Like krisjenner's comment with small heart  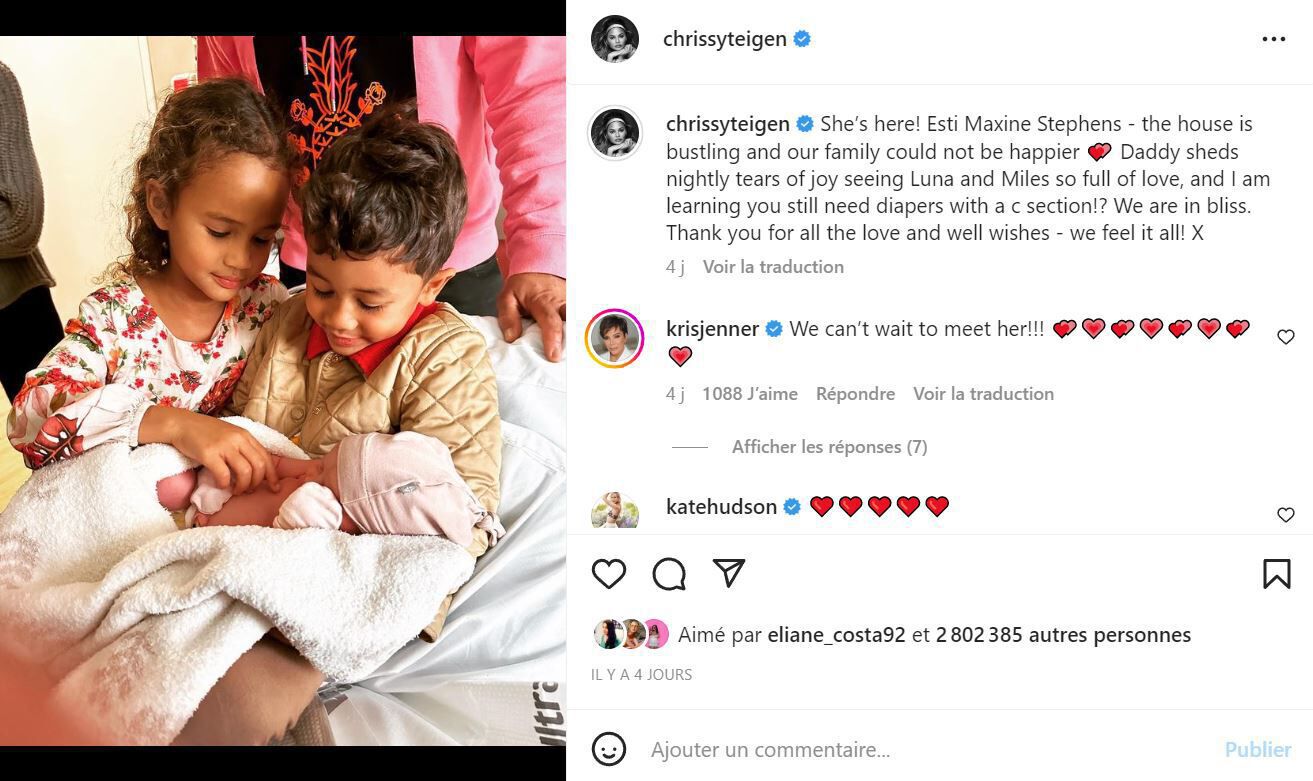[x=1286, y=337]
